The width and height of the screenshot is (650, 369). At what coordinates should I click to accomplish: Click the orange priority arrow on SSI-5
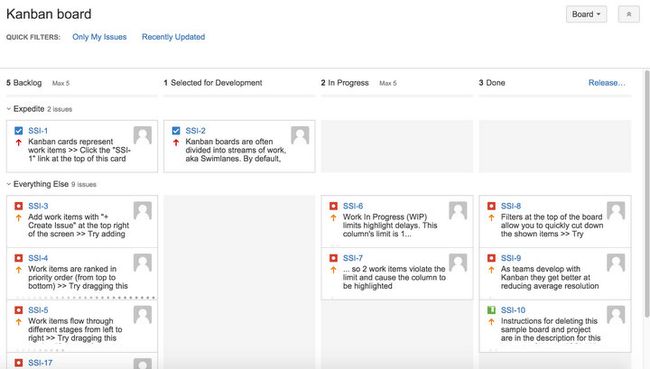click(x=18, y=322)
